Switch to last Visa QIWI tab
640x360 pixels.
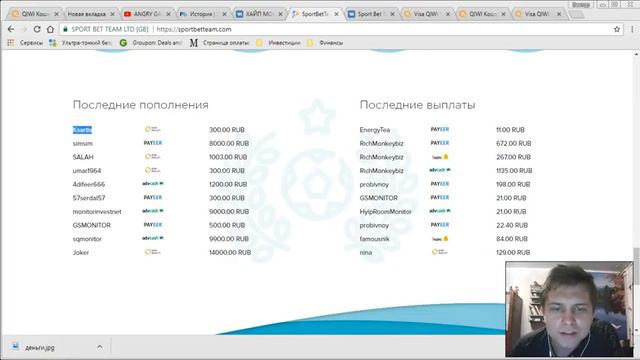point(538,14)
